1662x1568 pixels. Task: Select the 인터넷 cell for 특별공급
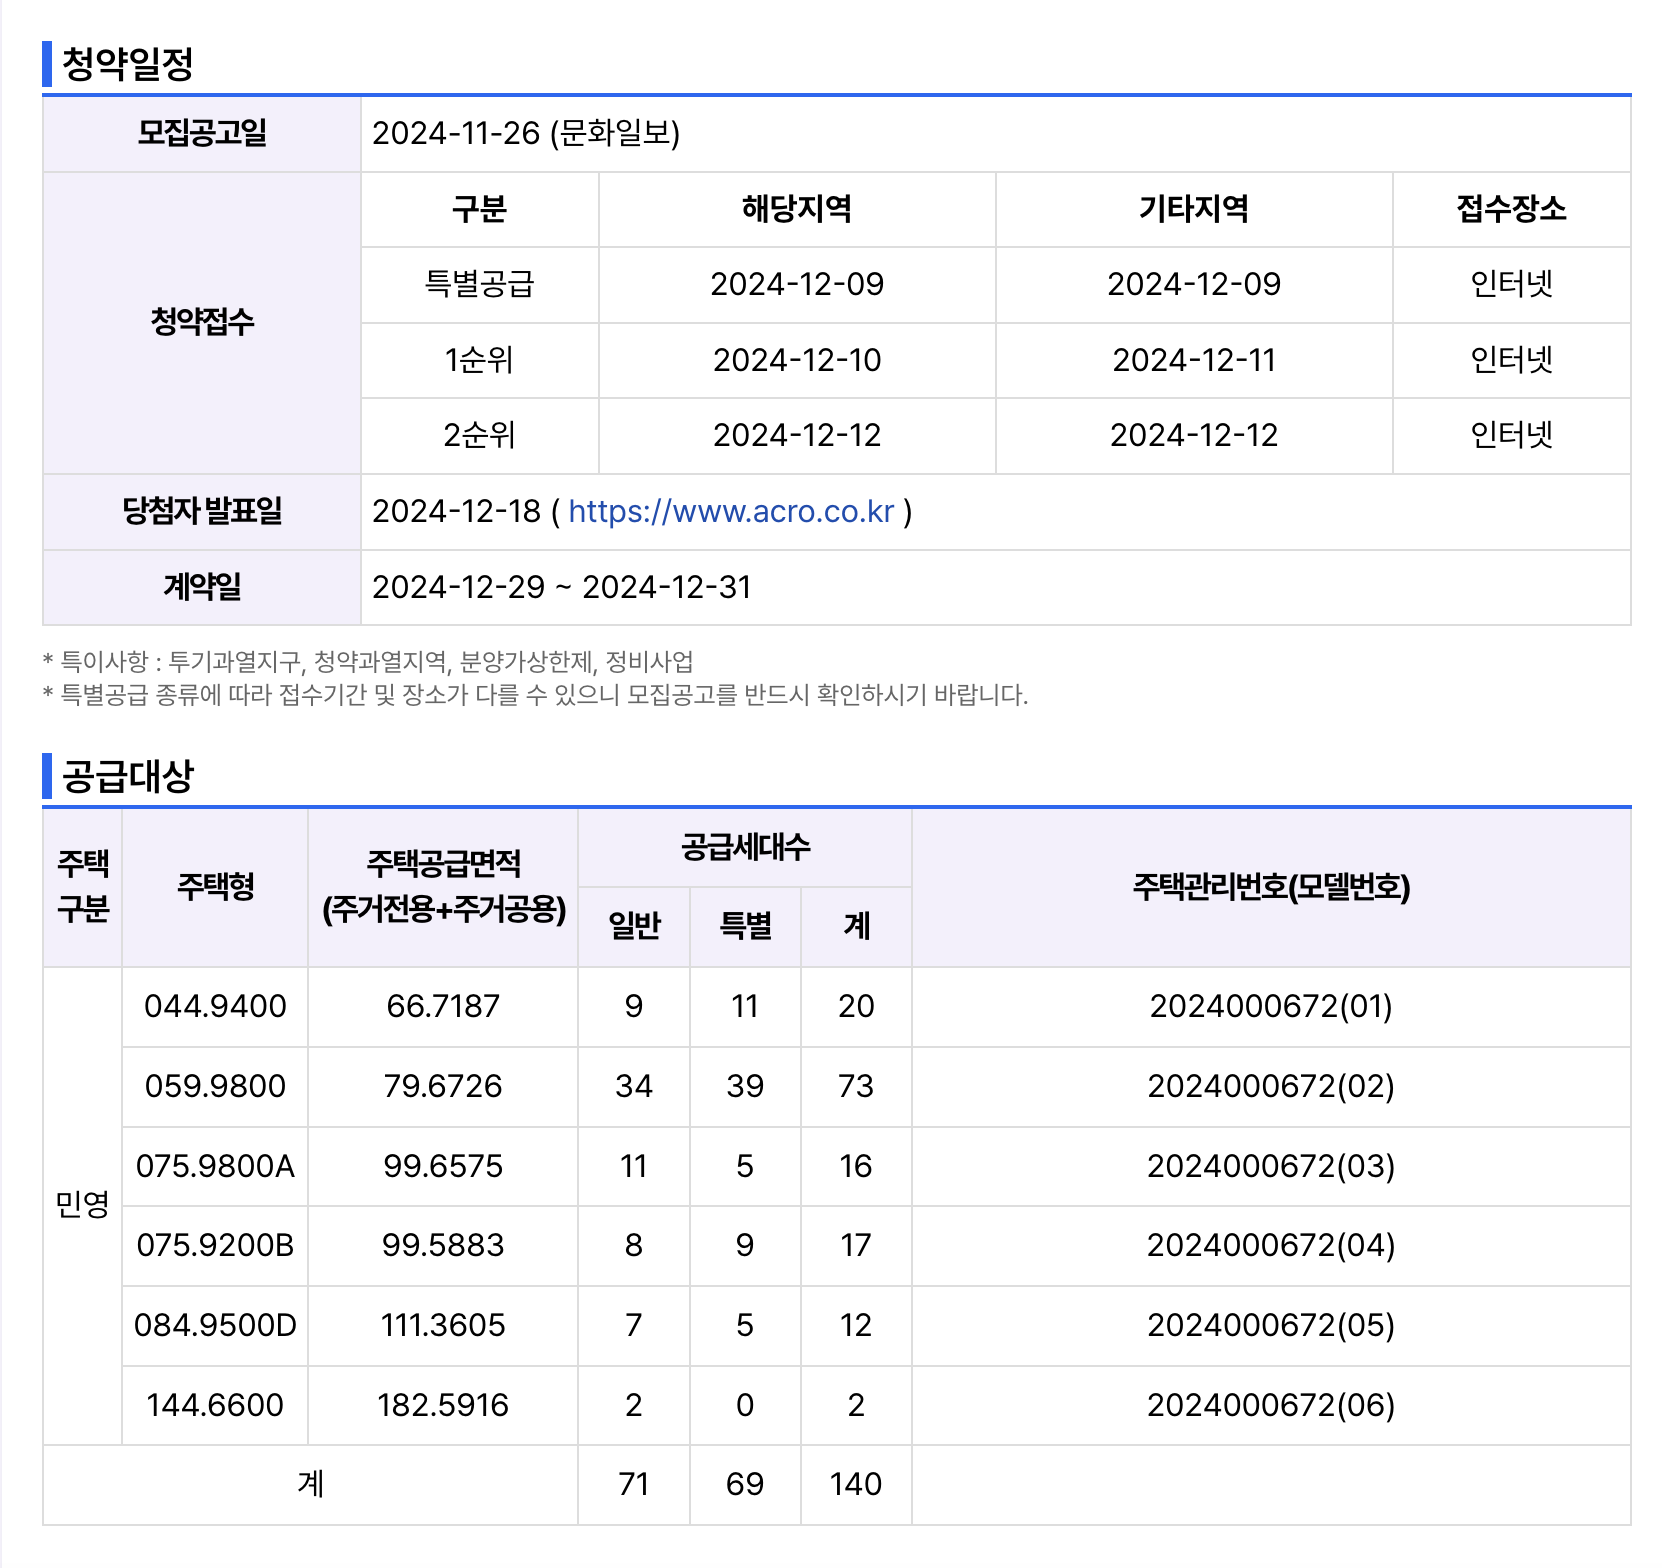[x=1512, y=284]
